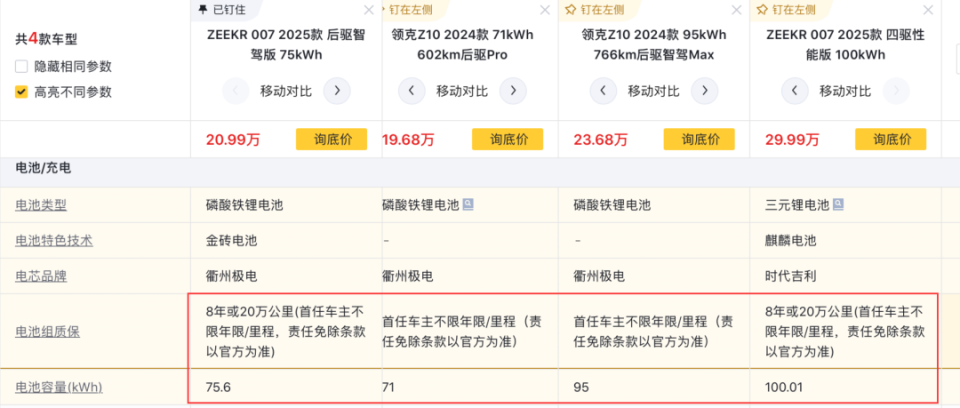960x408 pixels.
Task: Pin 领克Z10 95kWh column to the left
Action: click(x=594, y=10)
